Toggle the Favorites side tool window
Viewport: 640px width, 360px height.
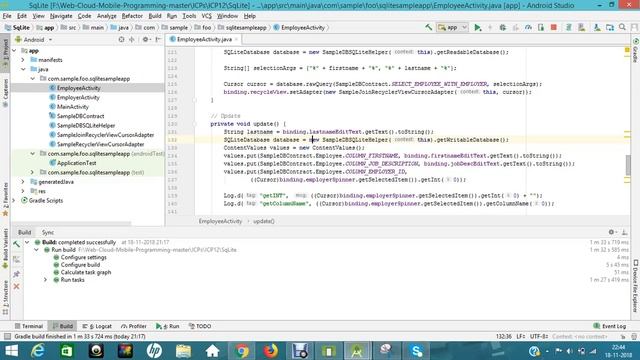point(5,200)
